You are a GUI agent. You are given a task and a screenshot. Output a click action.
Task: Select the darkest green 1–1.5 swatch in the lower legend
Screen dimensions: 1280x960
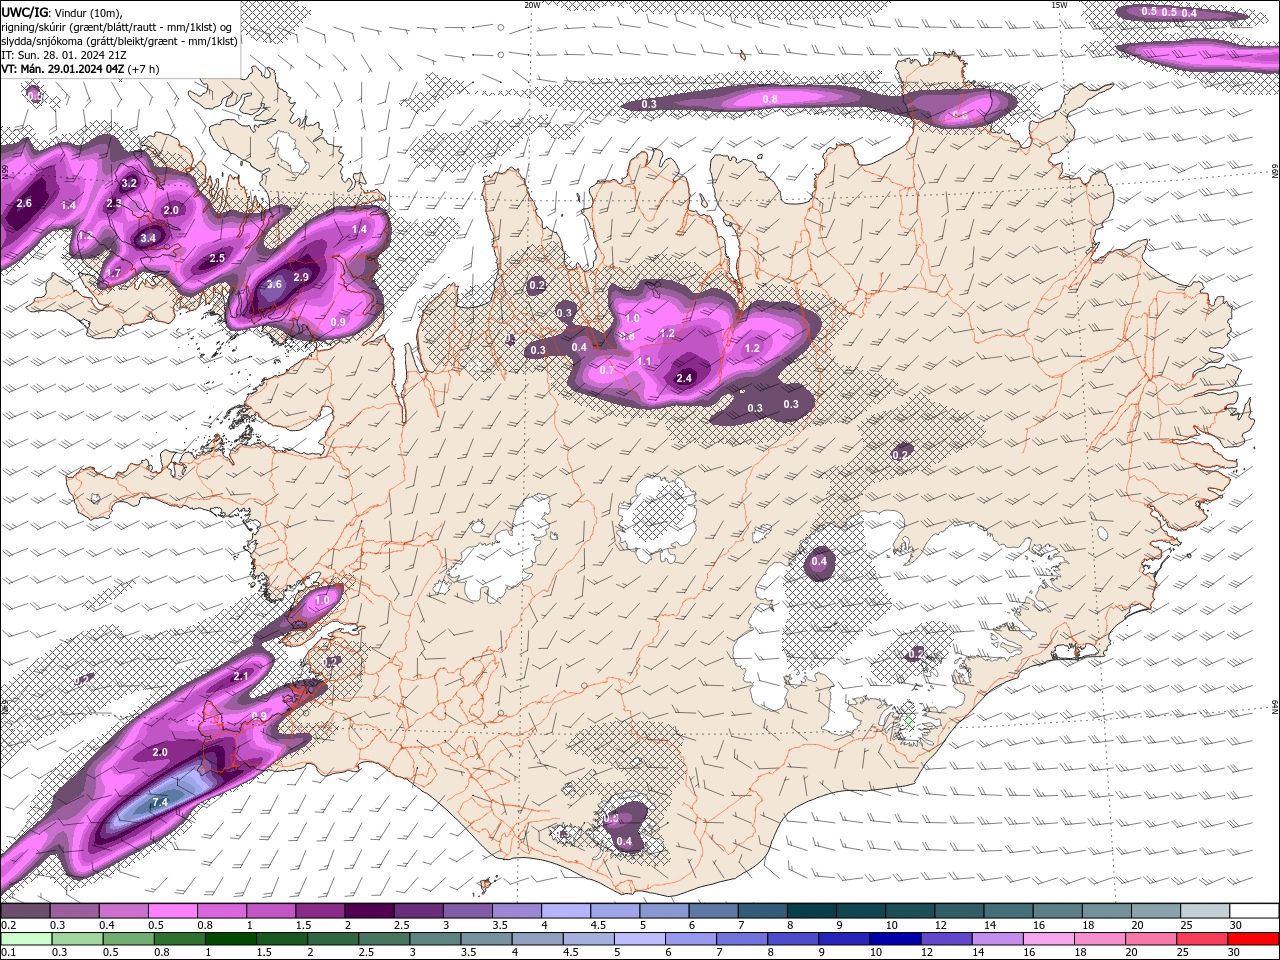pyautogui.click(x=231, y=939)
